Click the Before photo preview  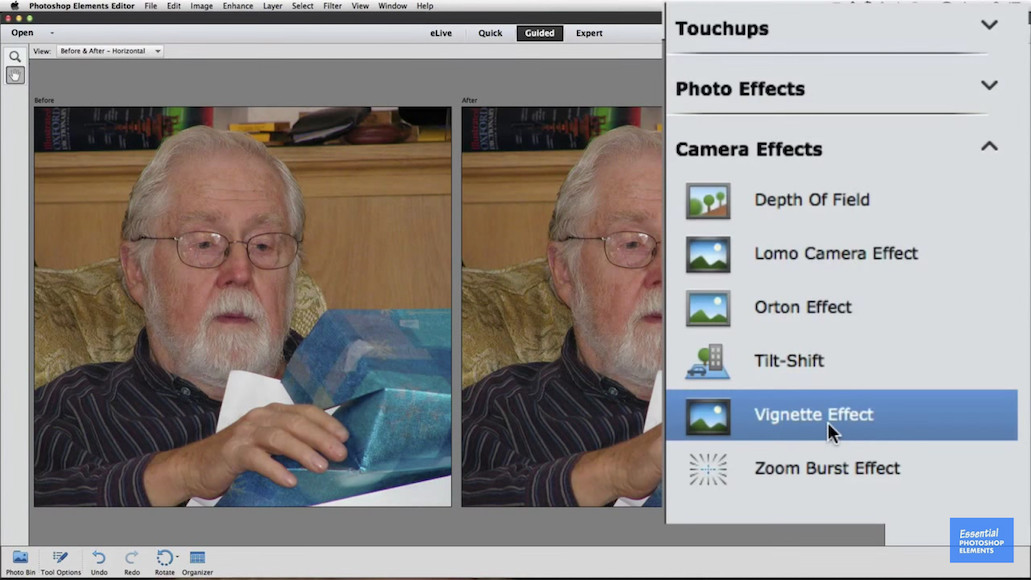243,306
